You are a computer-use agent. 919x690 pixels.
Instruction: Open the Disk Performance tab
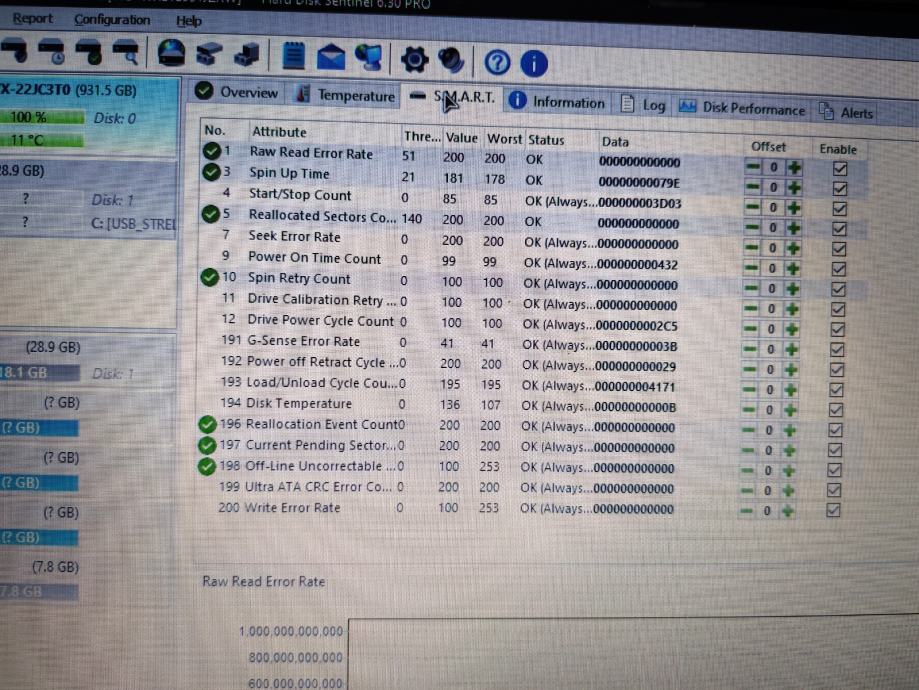742,108
